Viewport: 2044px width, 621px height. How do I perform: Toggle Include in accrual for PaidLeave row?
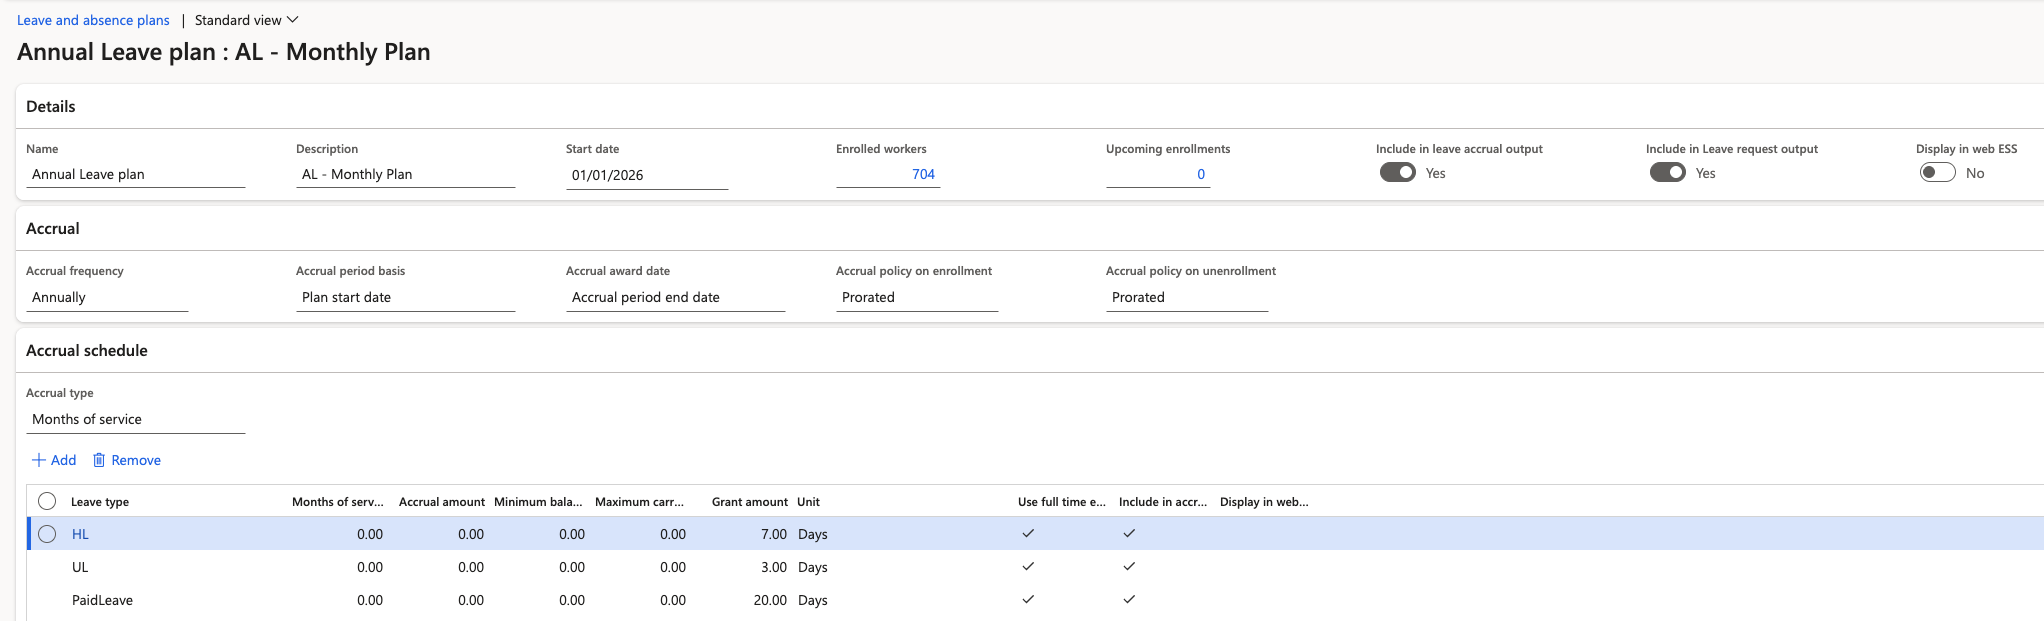pyautogui.click(x=1129, y=599)
